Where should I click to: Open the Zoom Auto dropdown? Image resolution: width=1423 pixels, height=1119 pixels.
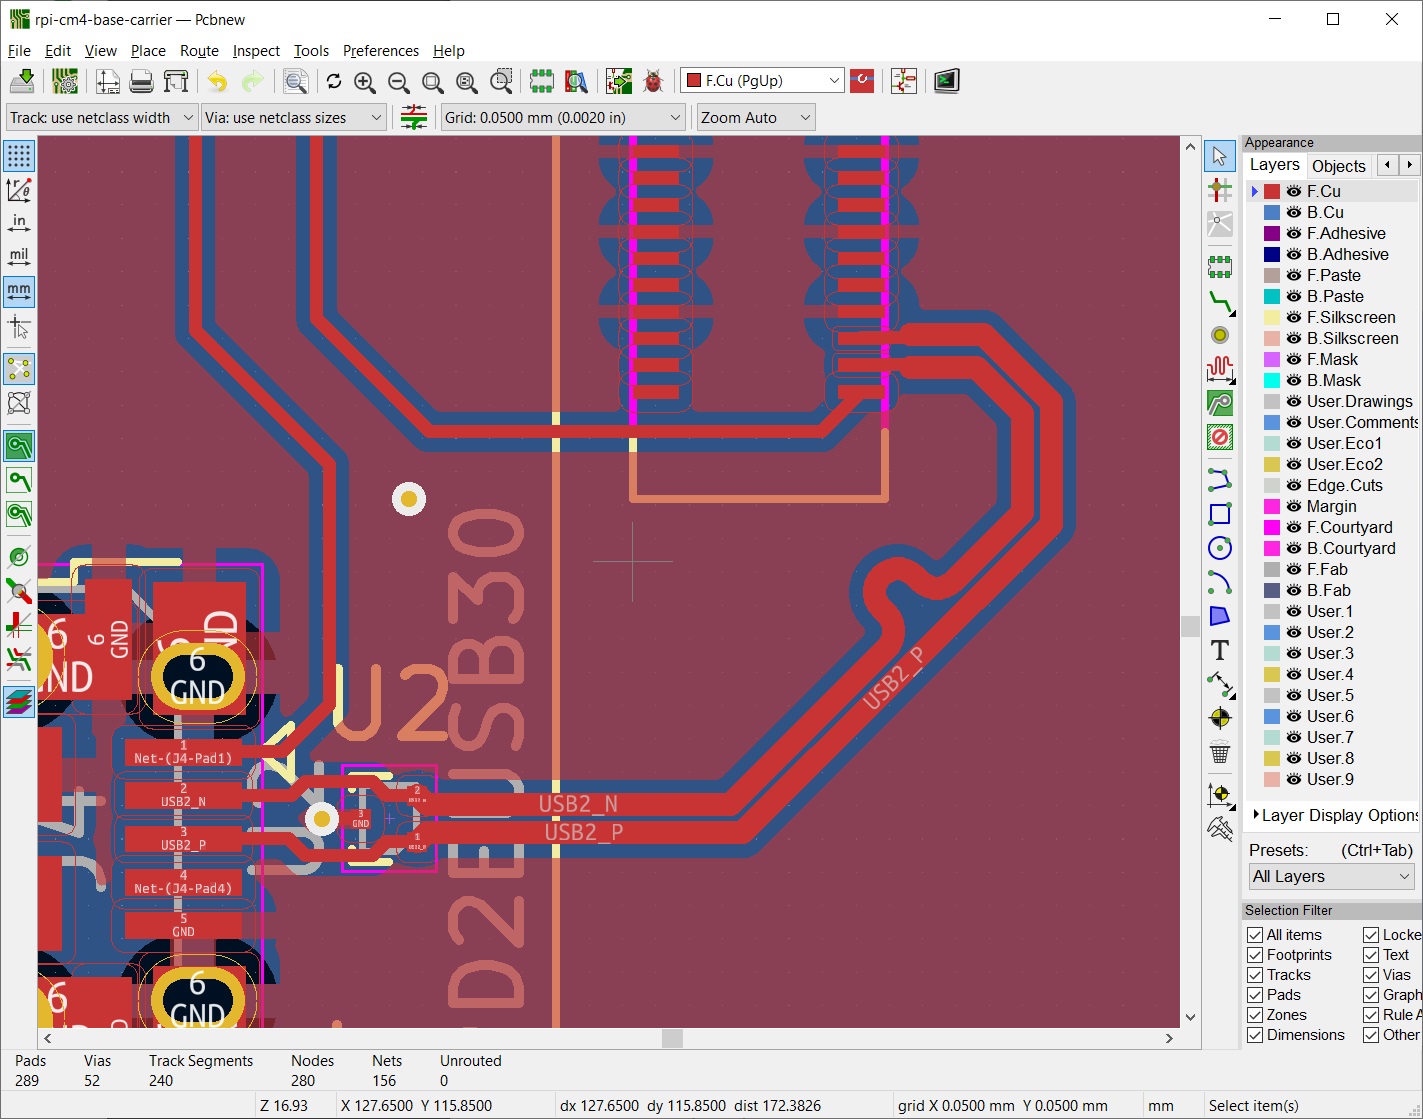pos(755,118)
